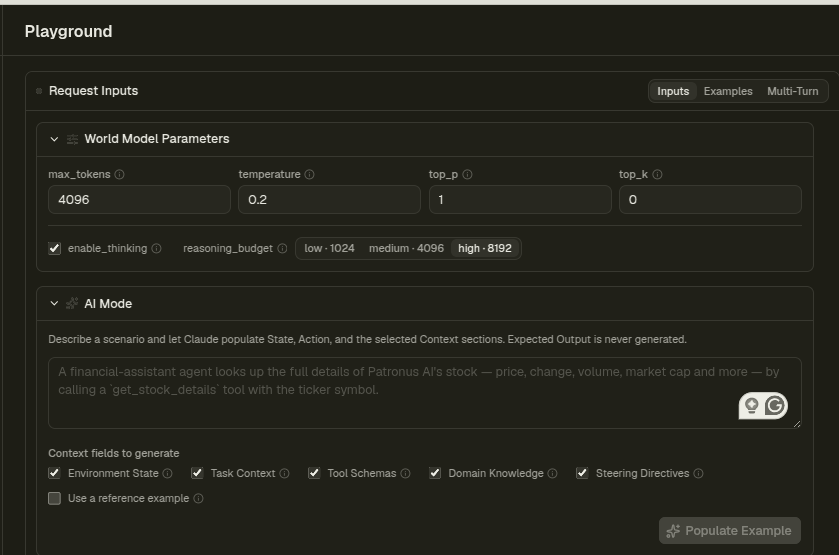Disable the enable_thinking checkbox
Viewport: 839px width, 555px height.
point(55,248)
